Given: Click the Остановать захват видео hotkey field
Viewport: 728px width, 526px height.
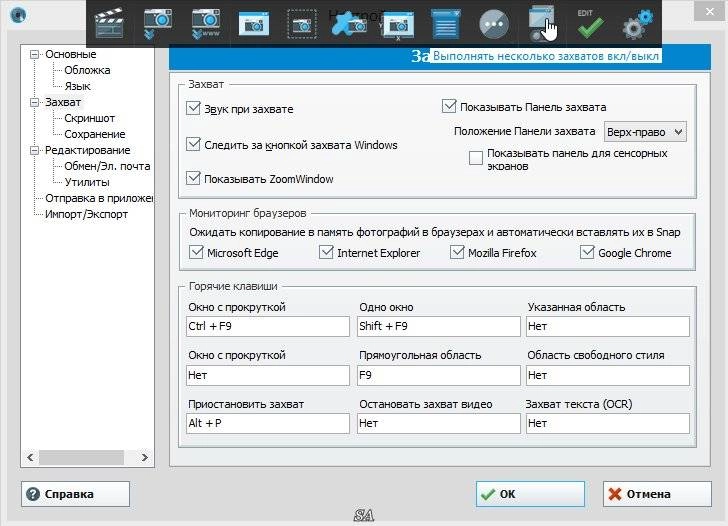Looking at the screenshot, I should click(x=439, y=423).
